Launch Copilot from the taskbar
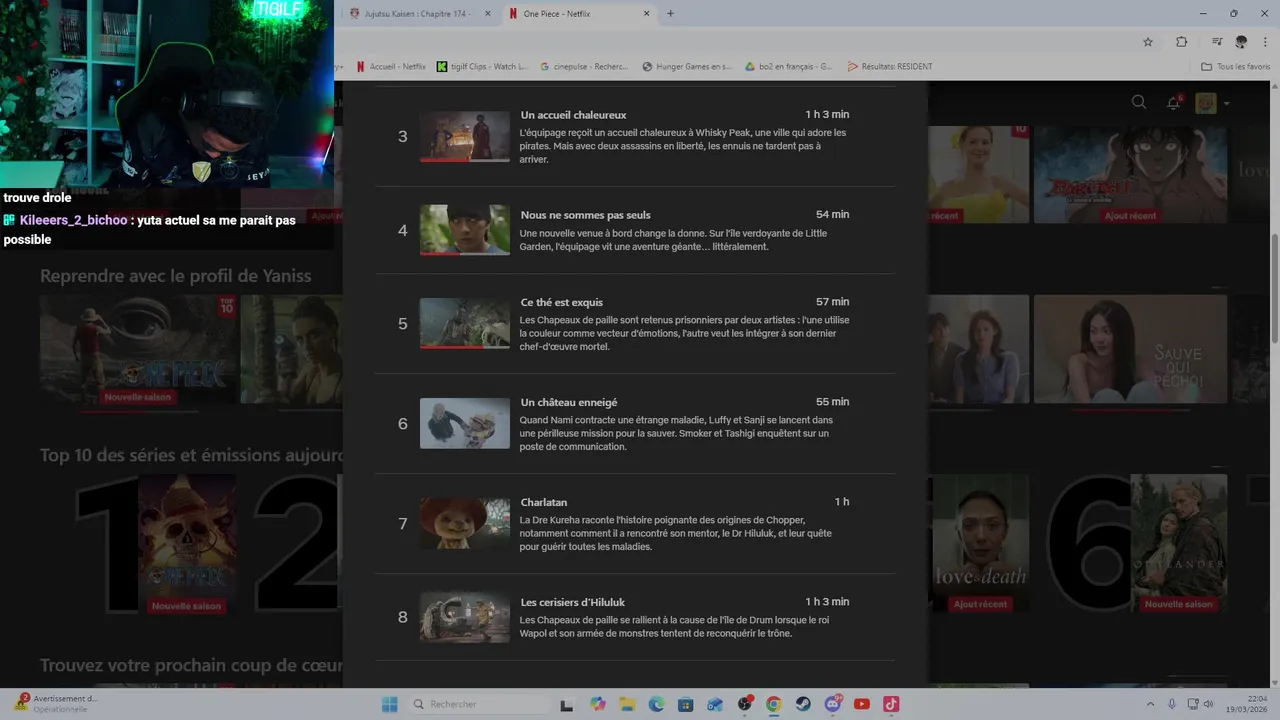Viewport: 1280px width, 720px height. coord(598,704)
